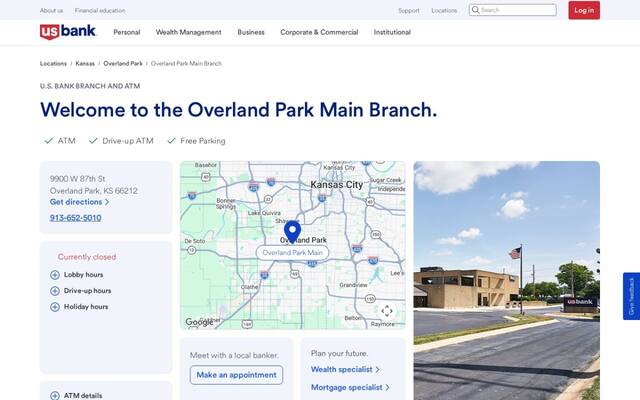Click the Drive-up ATM feature text

[x=128, y=141]
